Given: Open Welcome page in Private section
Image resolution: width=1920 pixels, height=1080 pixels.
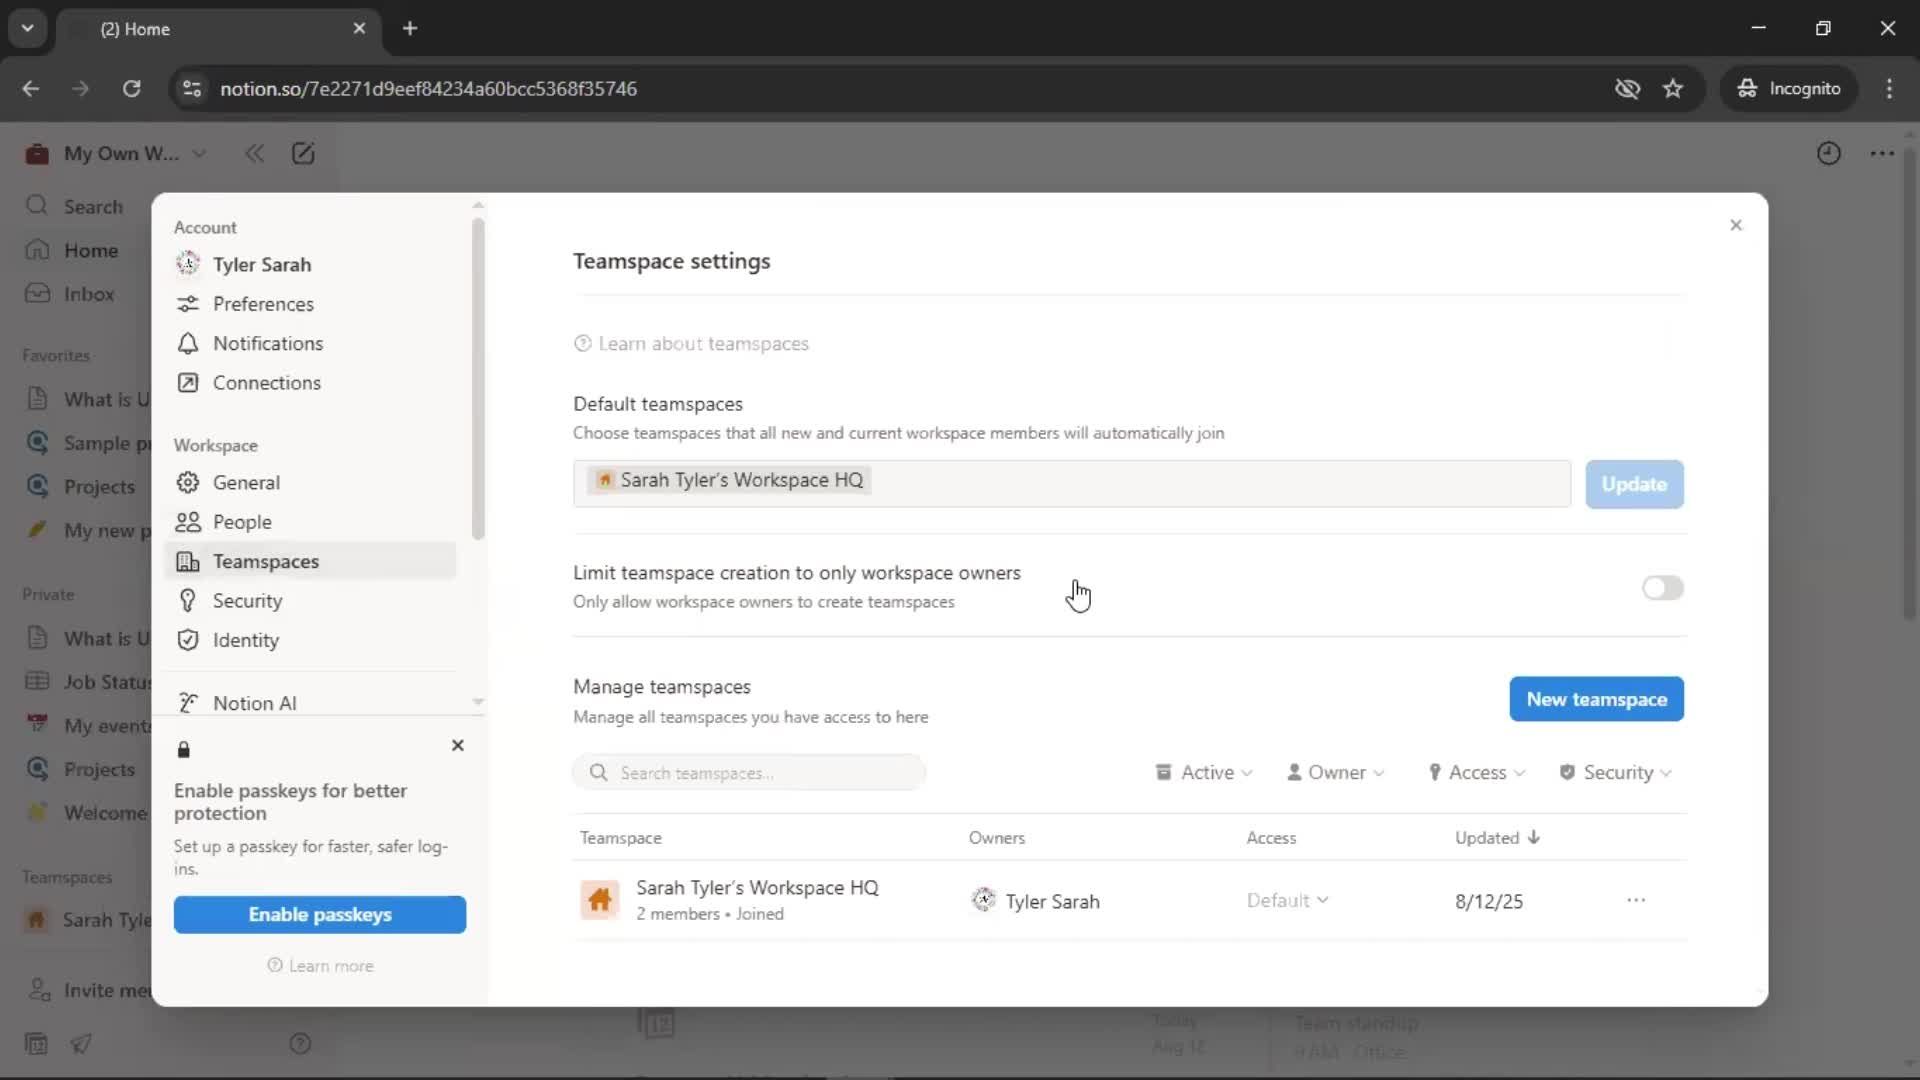Looking at the screenshot, I should pos(85,813).
